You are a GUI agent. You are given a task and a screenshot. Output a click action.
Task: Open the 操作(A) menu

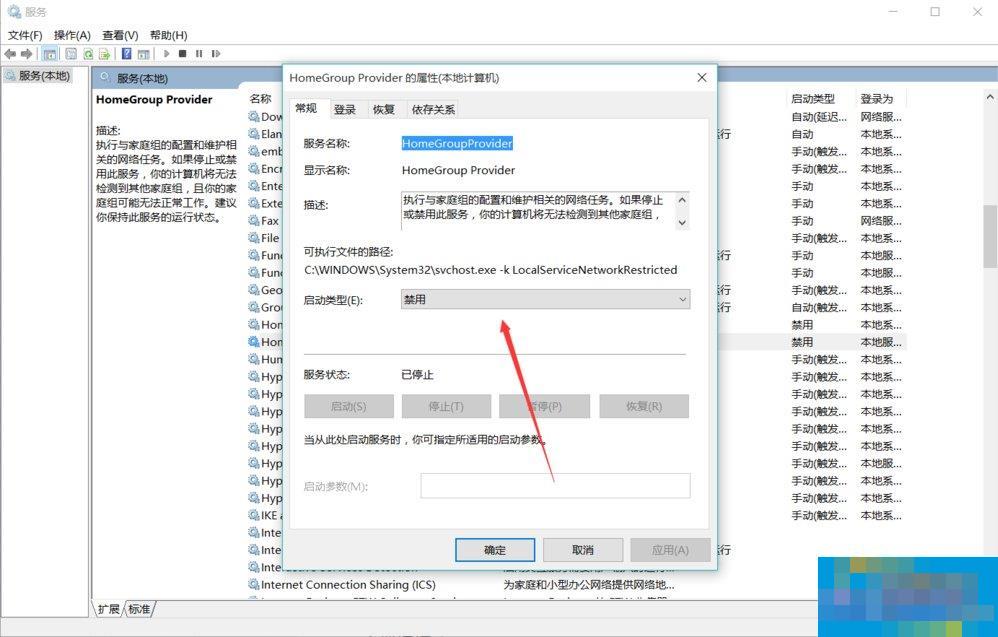[x=72, y=35]
